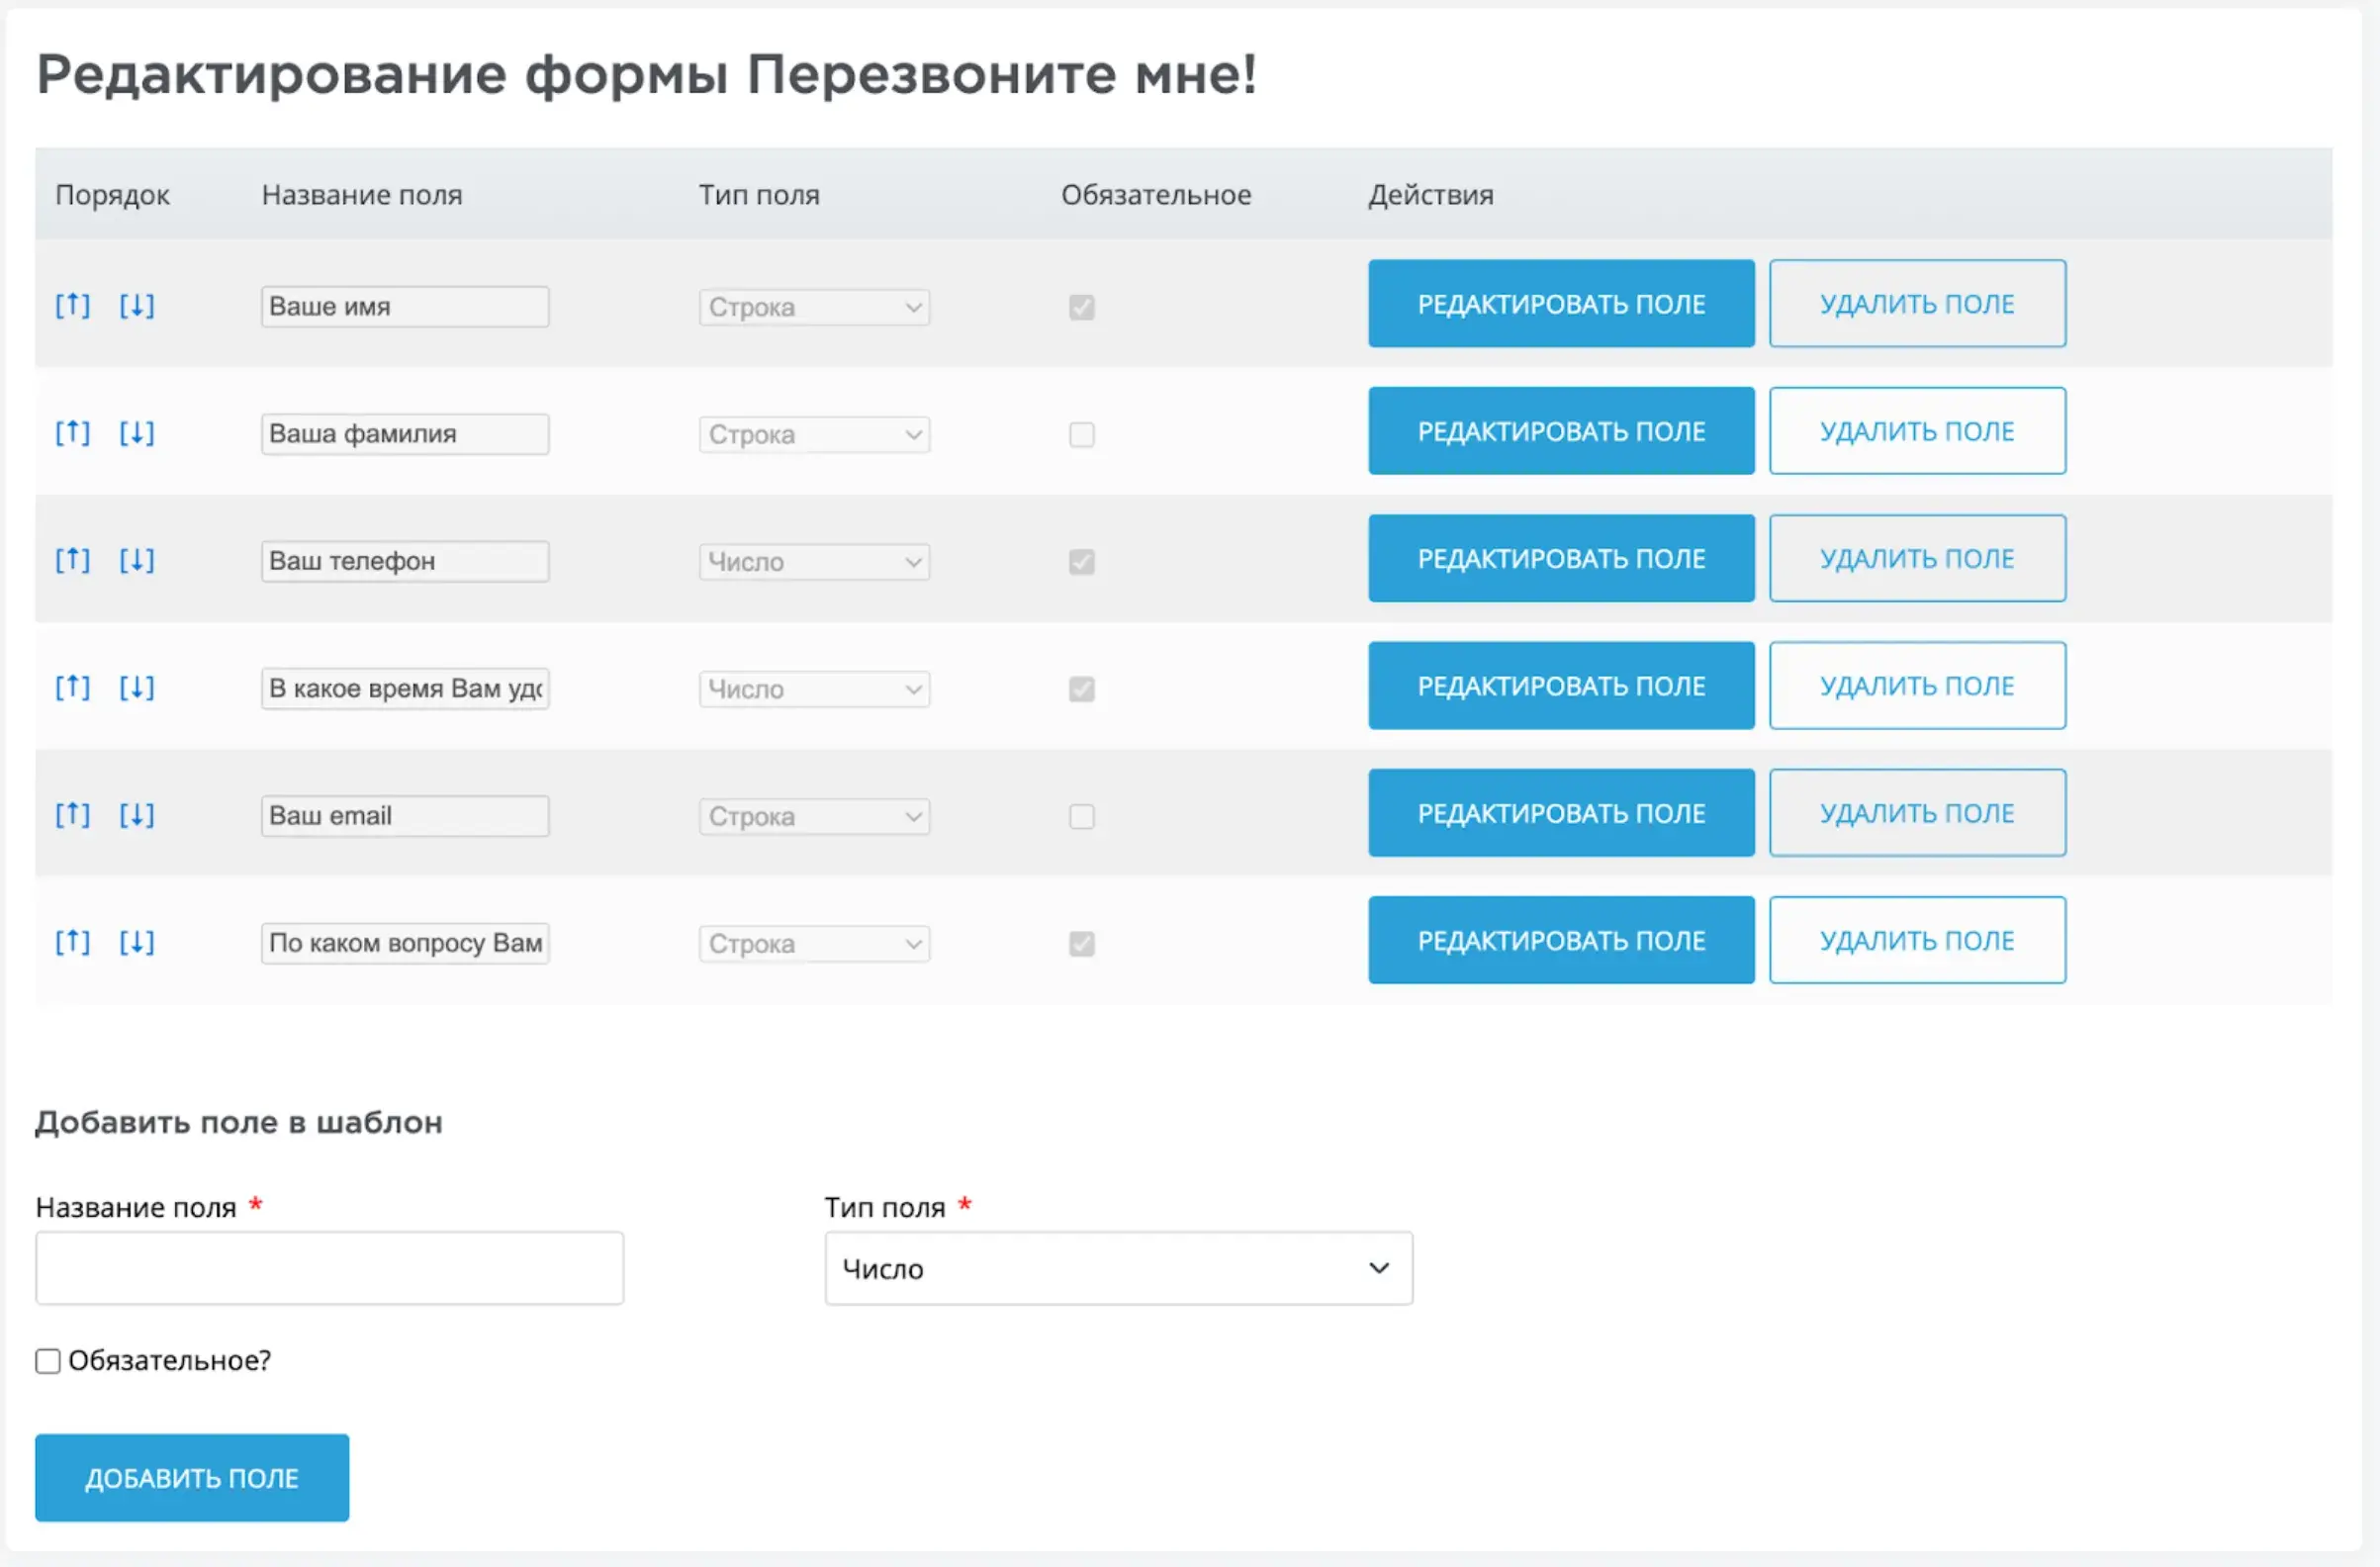Click the 'По каком вопросу Вам' name input
The height and width of the screenshot is (1567, 2380).
point(405,943)
